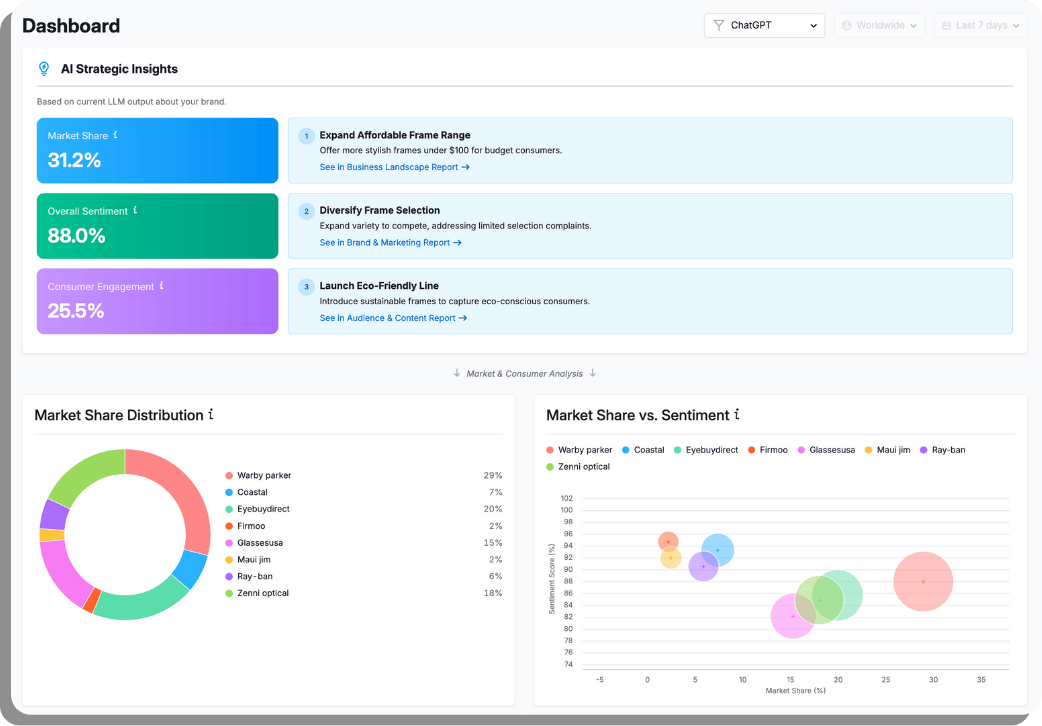Click info icon next to Market Share Distribution
Viewport: 1042px width, 726px height.
pyautogui.click(x=211, y=415)
